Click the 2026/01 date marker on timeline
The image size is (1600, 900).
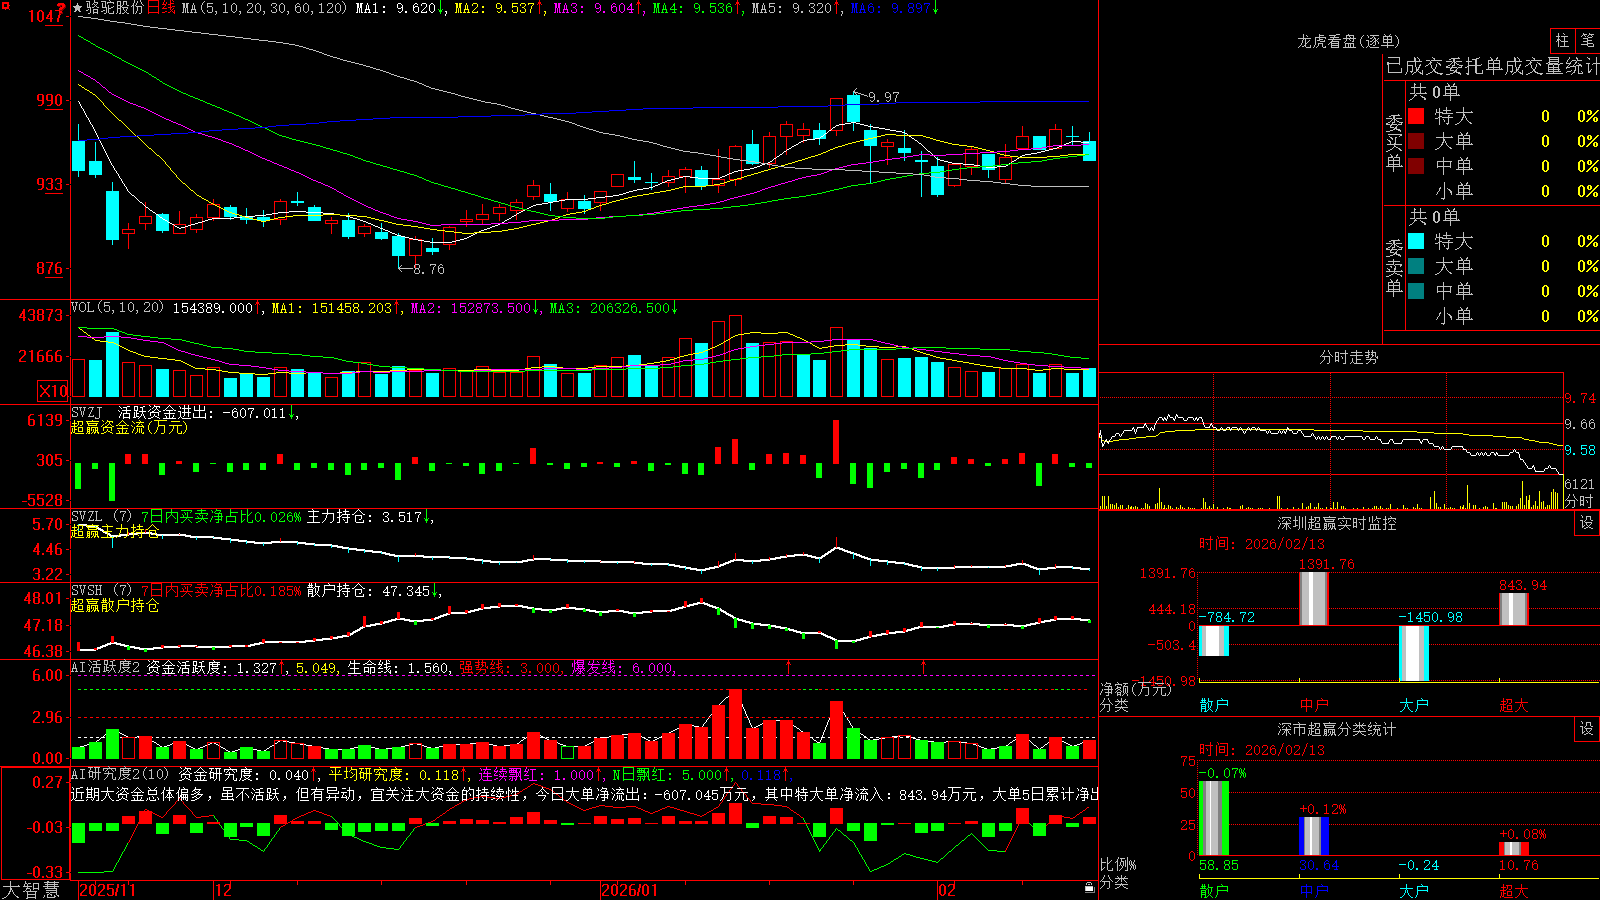tap(629, 890)
